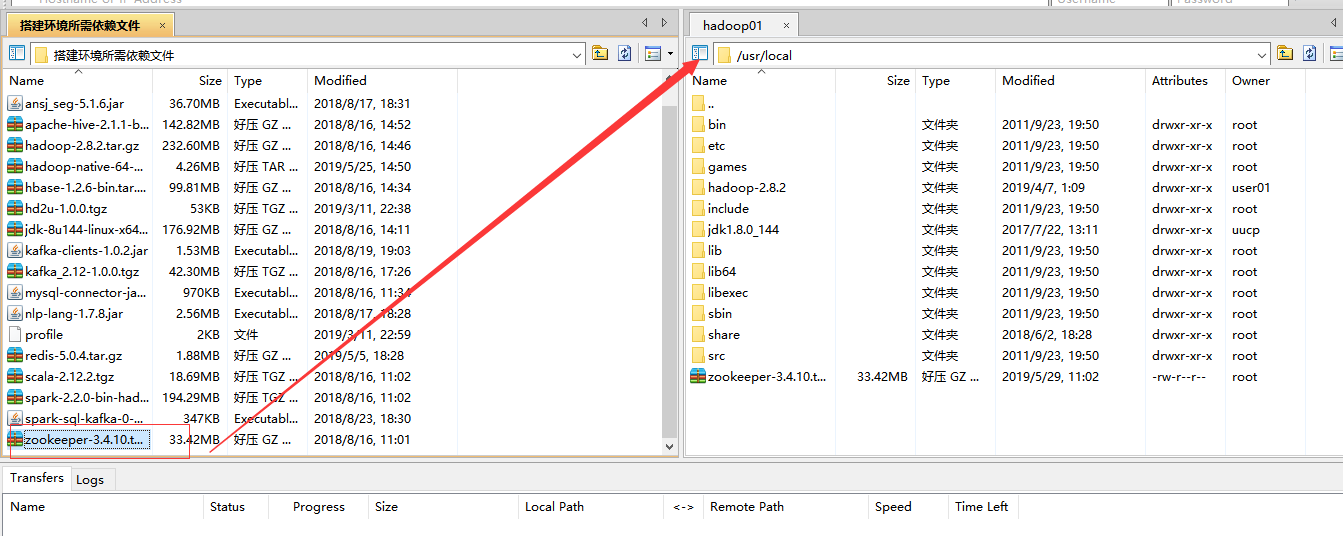
Task: Click the remote jdk1.8.0_144 folder icon
Action: 698,229
